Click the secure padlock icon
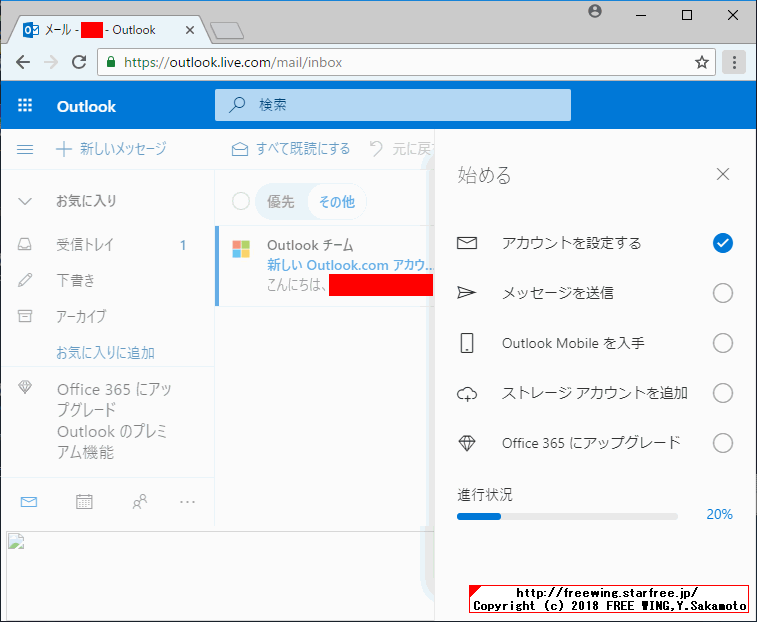The width and height of the screenshot is (757, 622). coord(111,62)
